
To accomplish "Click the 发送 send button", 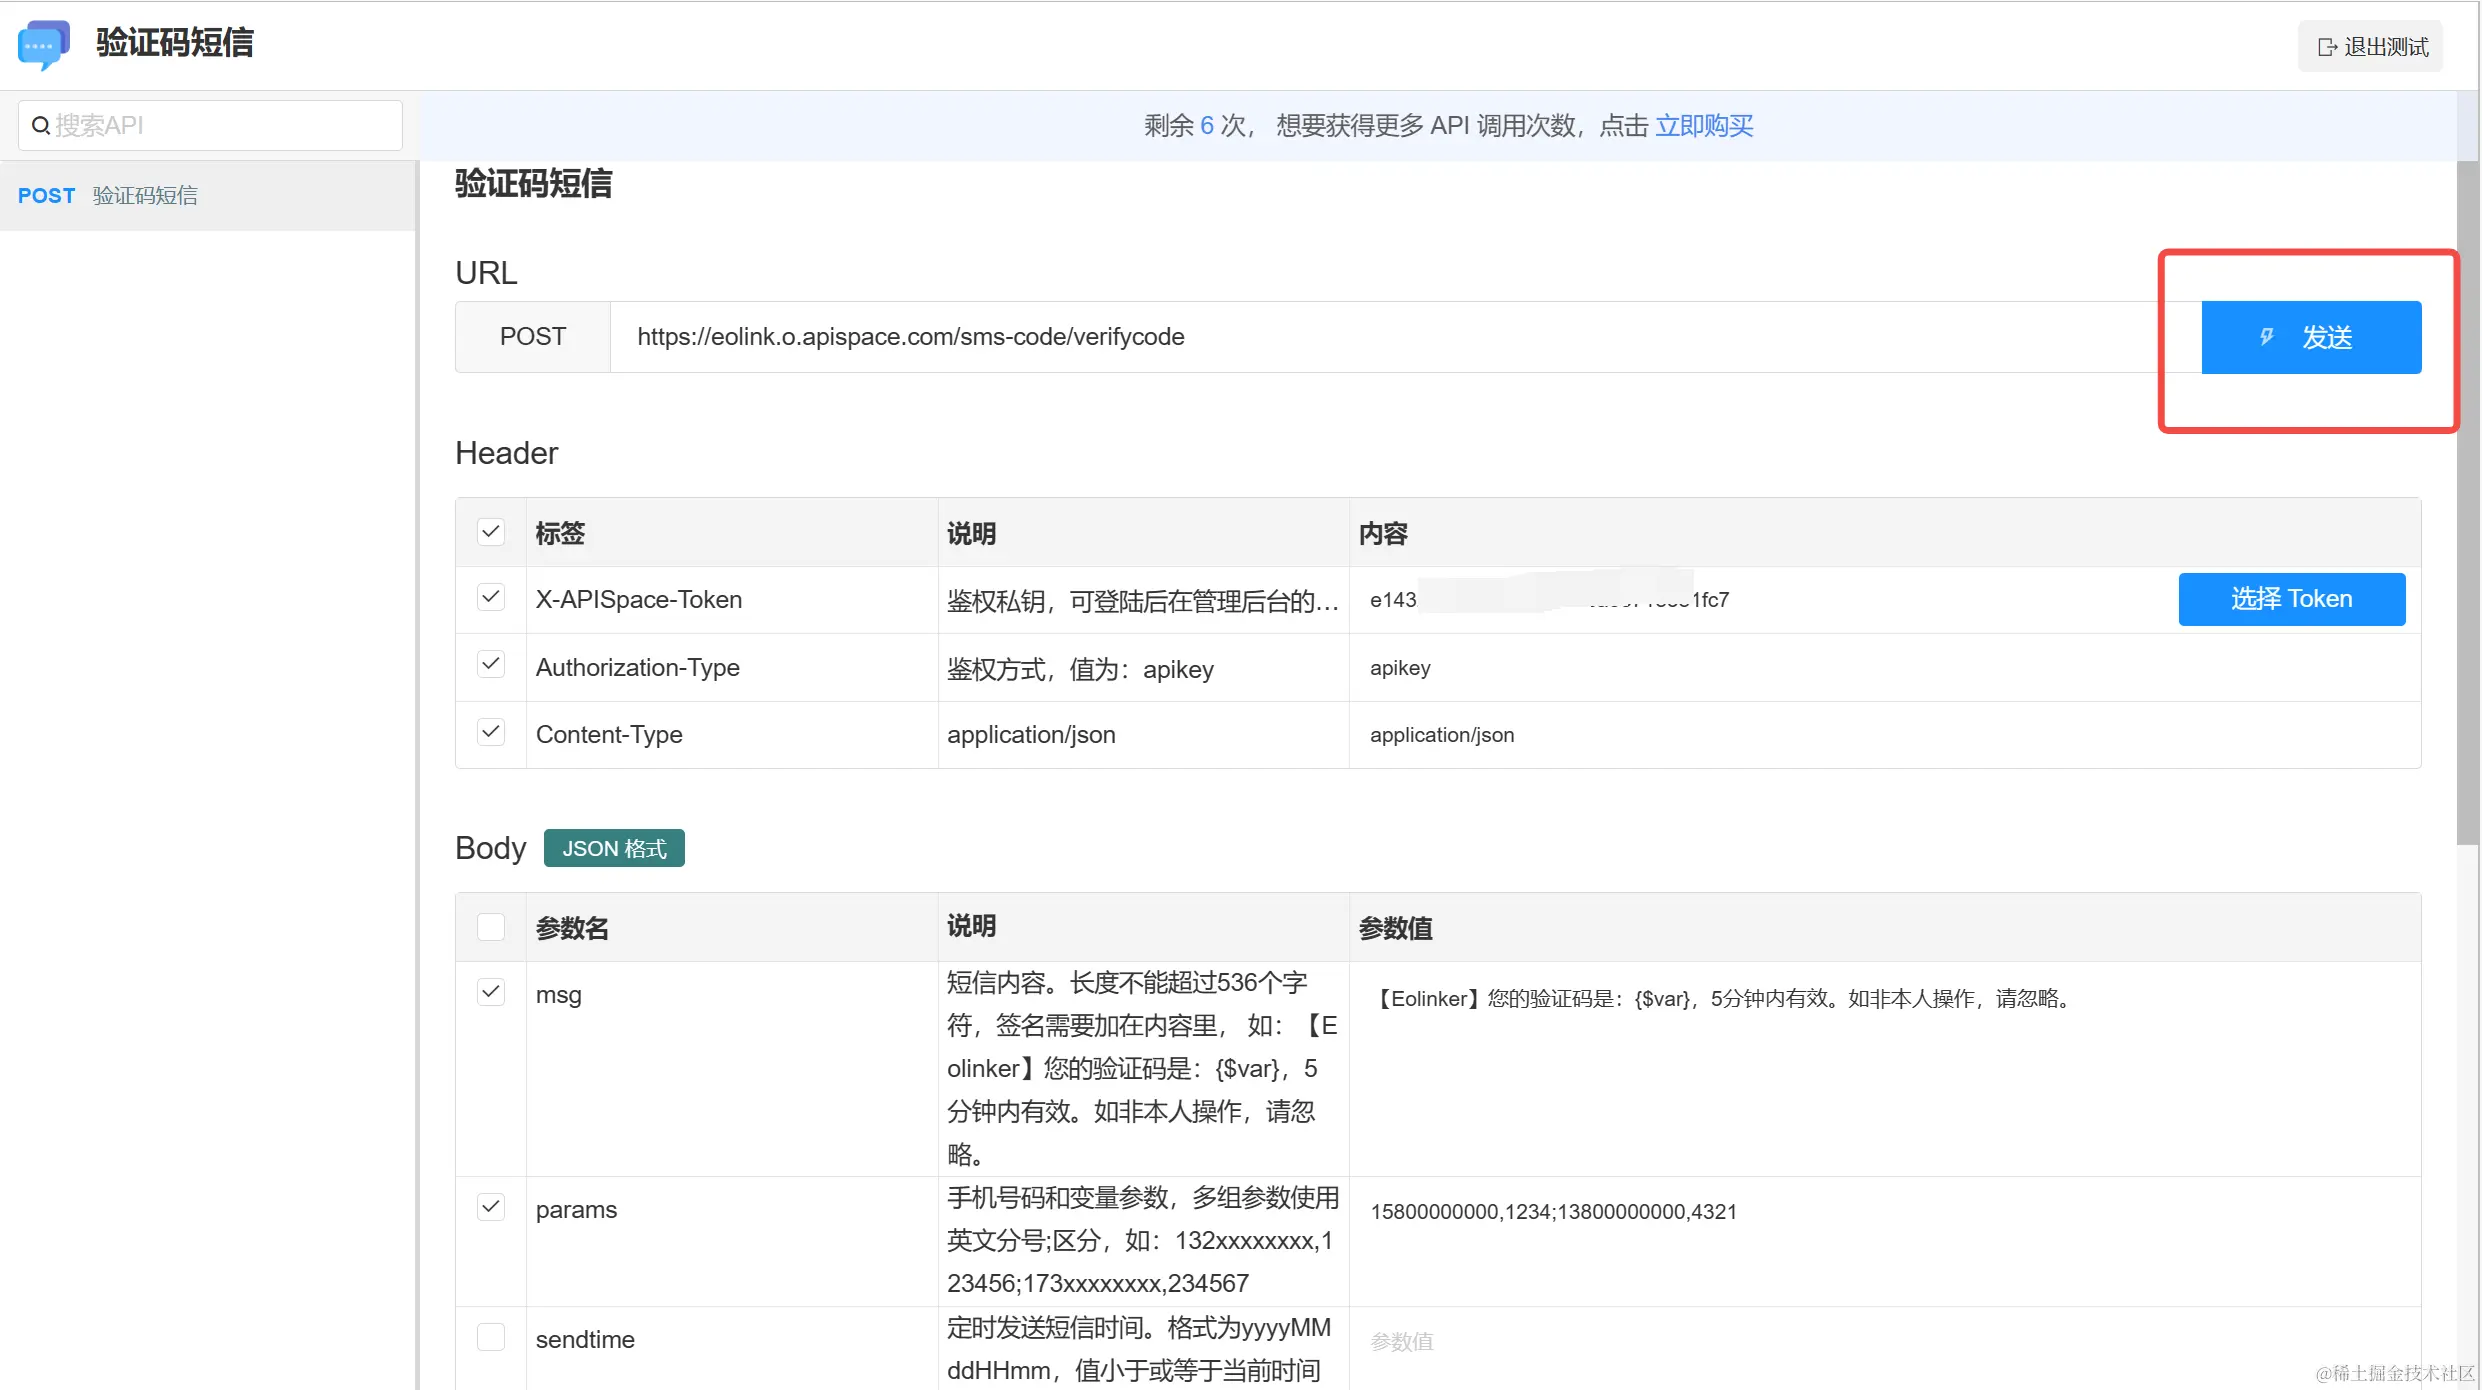I will 2310,337.
